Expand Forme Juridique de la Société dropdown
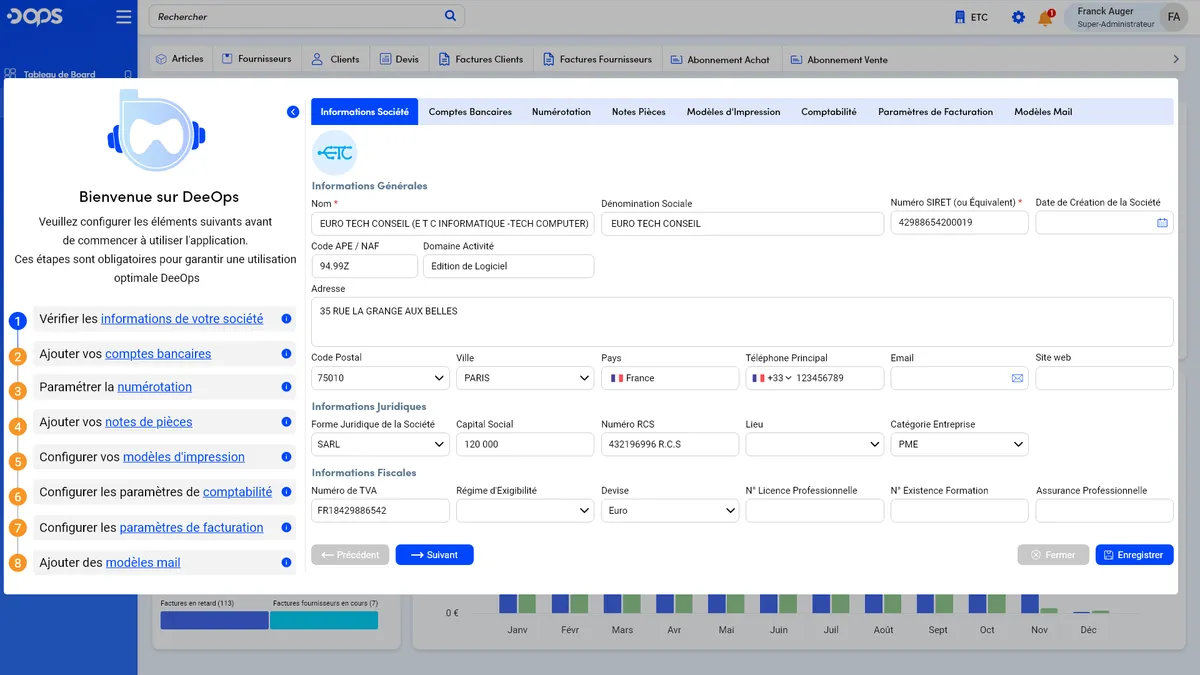This screenshot has height=675, width=1200. coord(439,444)
